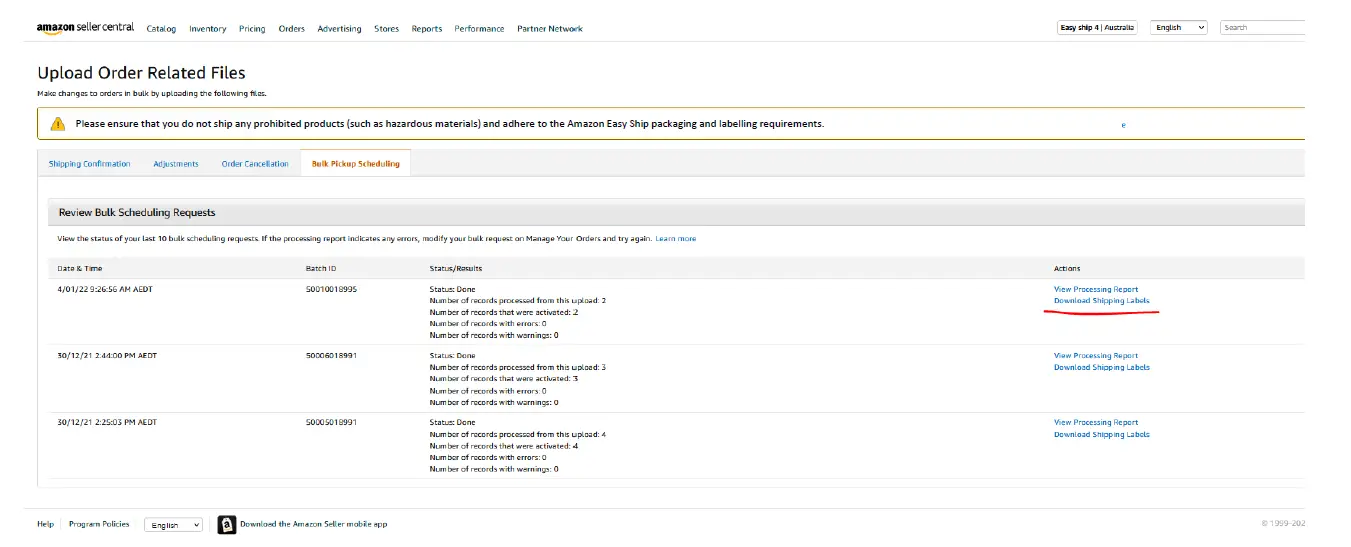
Task: Click the 4/01/22 9:26:56 AM AEDT timestamp
Action: [103, 289]
